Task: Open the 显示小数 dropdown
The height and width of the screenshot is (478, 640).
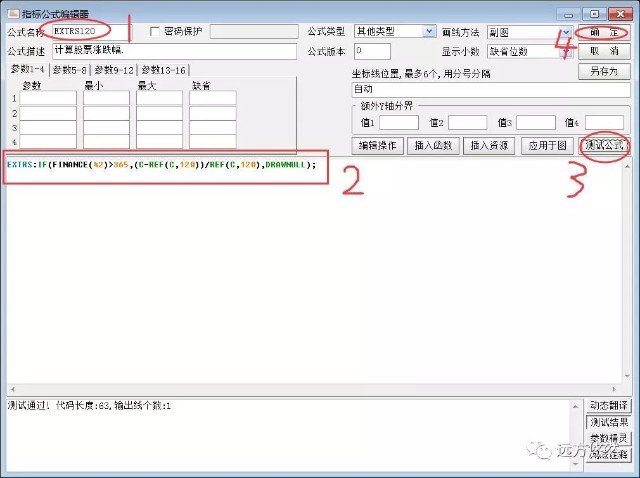Action: click(567, 51)
